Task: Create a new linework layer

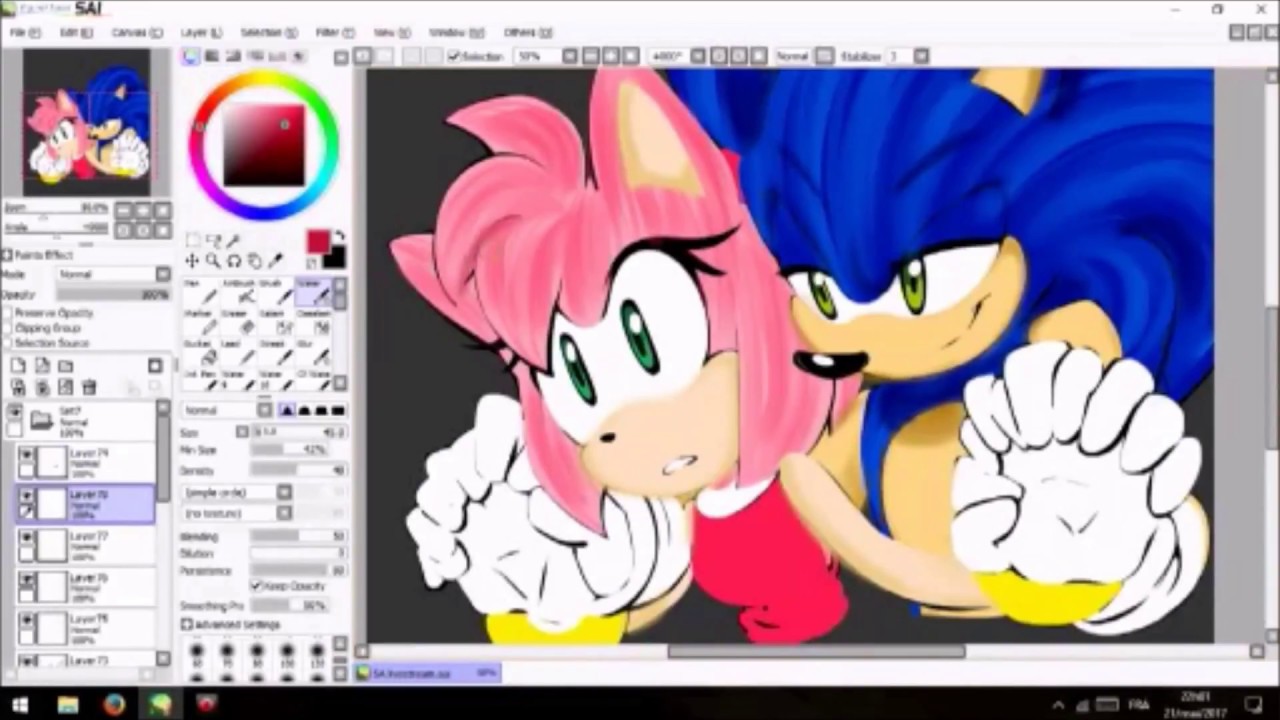Action: tap(42, 366)
